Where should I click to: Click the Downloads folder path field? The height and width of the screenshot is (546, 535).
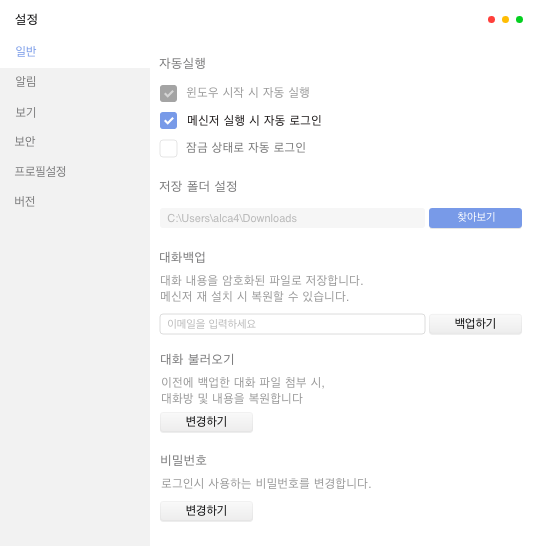[293, 218]
